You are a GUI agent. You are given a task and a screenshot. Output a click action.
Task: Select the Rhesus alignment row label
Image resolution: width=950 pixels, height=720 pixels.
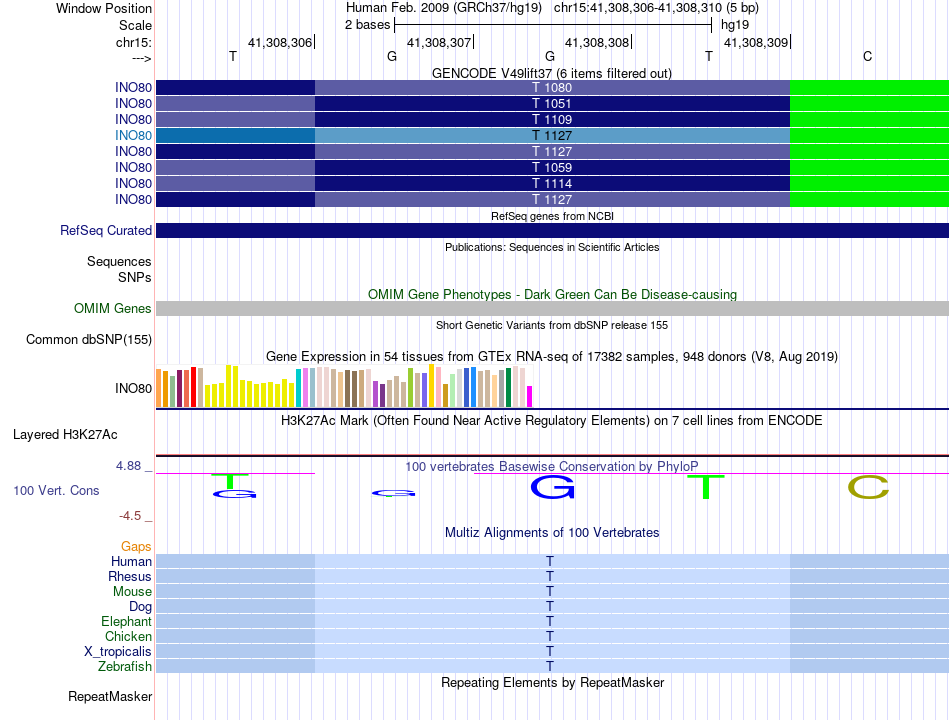(130, 576)
